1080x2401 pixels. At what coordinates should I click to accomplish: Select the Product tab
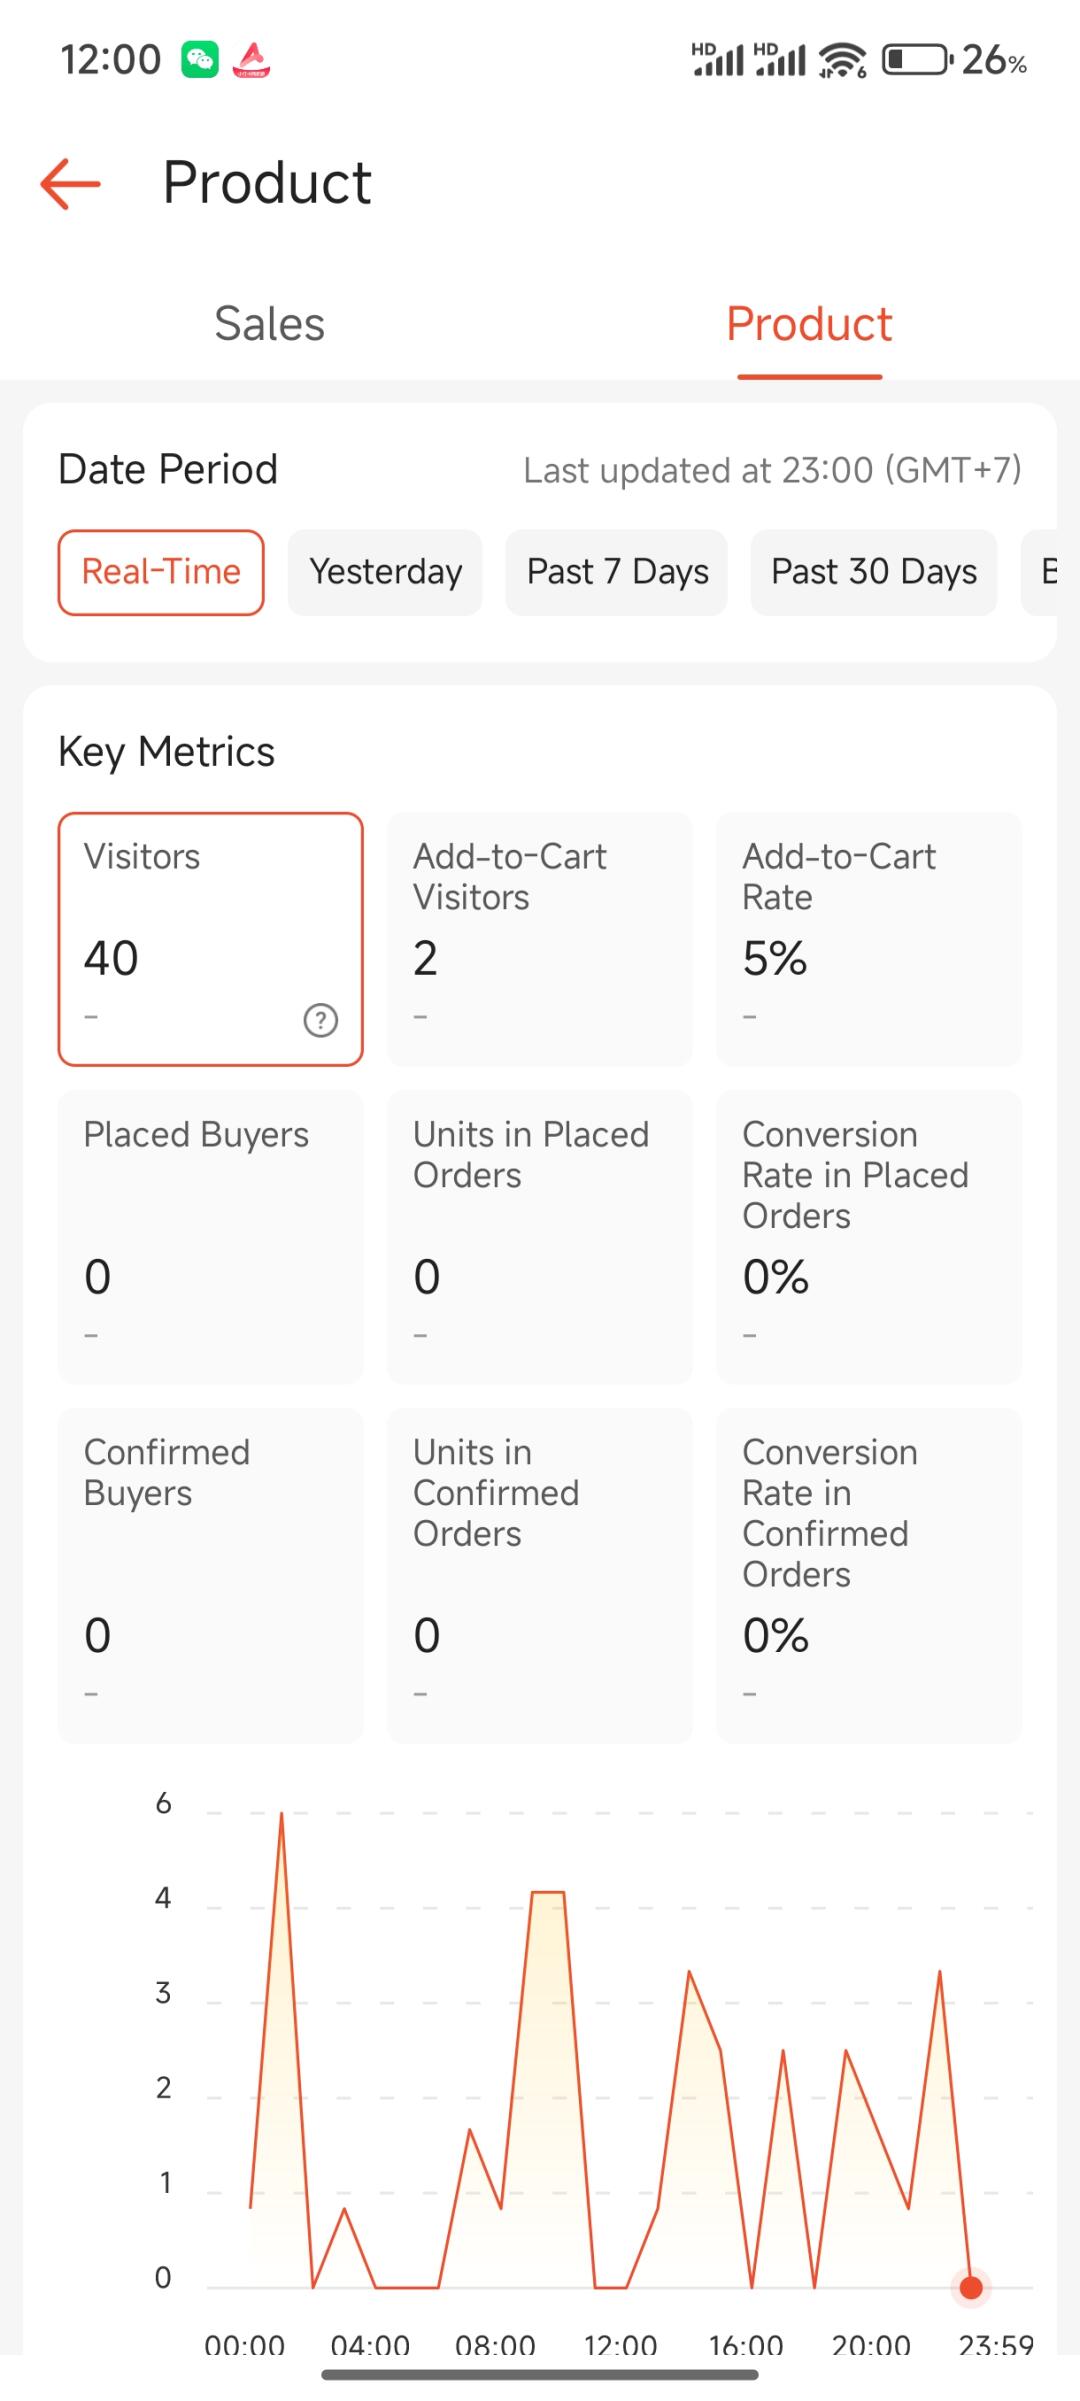[x=809, y=324]
